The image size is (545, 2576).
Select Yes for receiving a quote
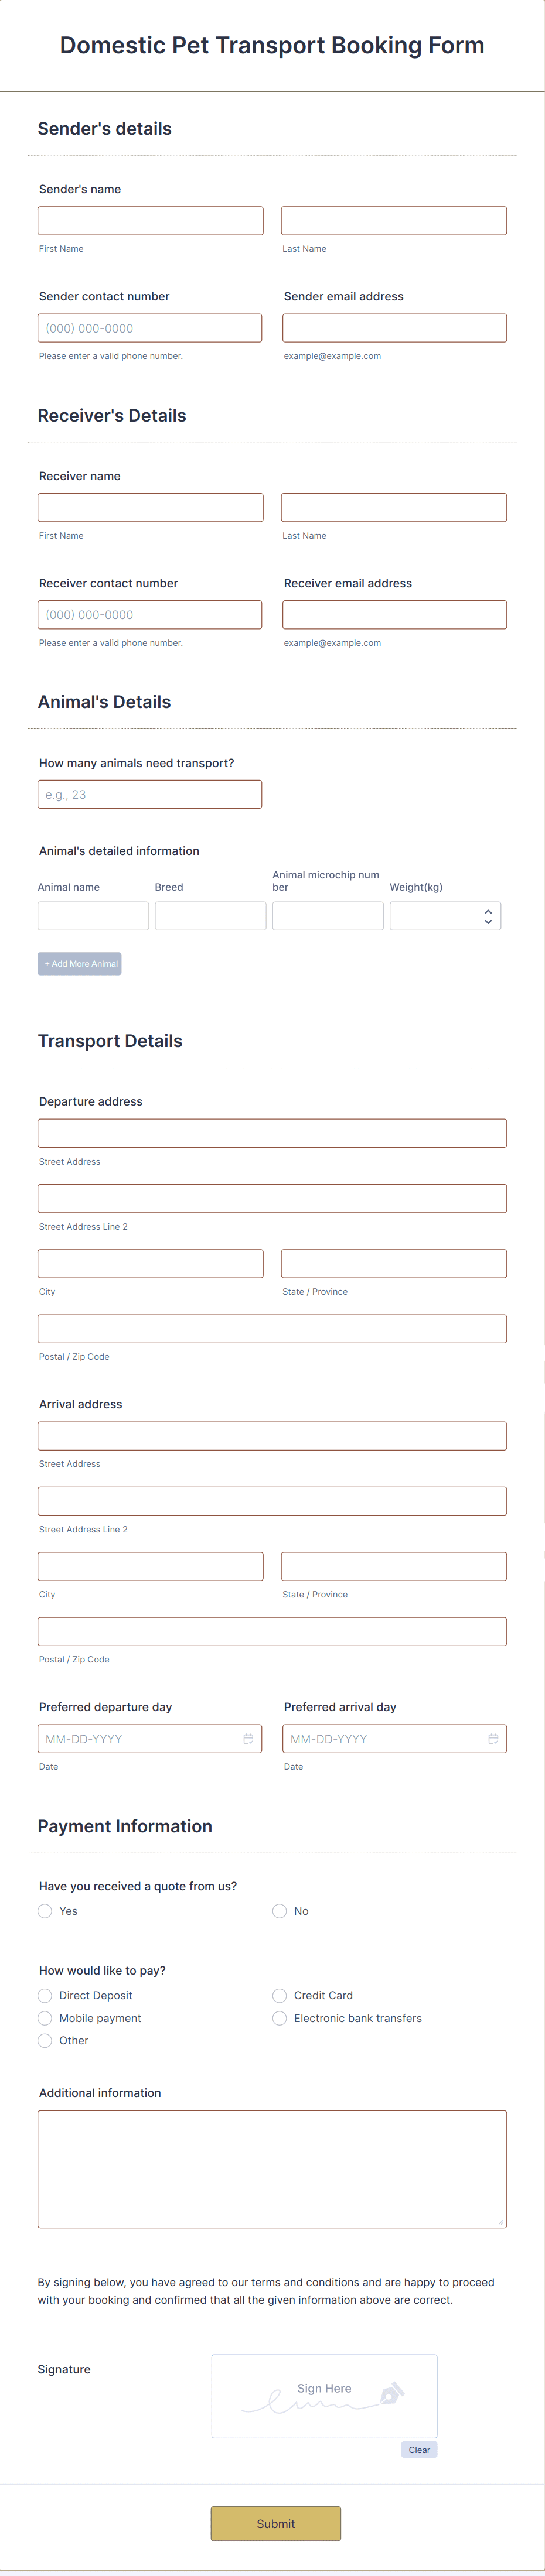point(44,1911)
